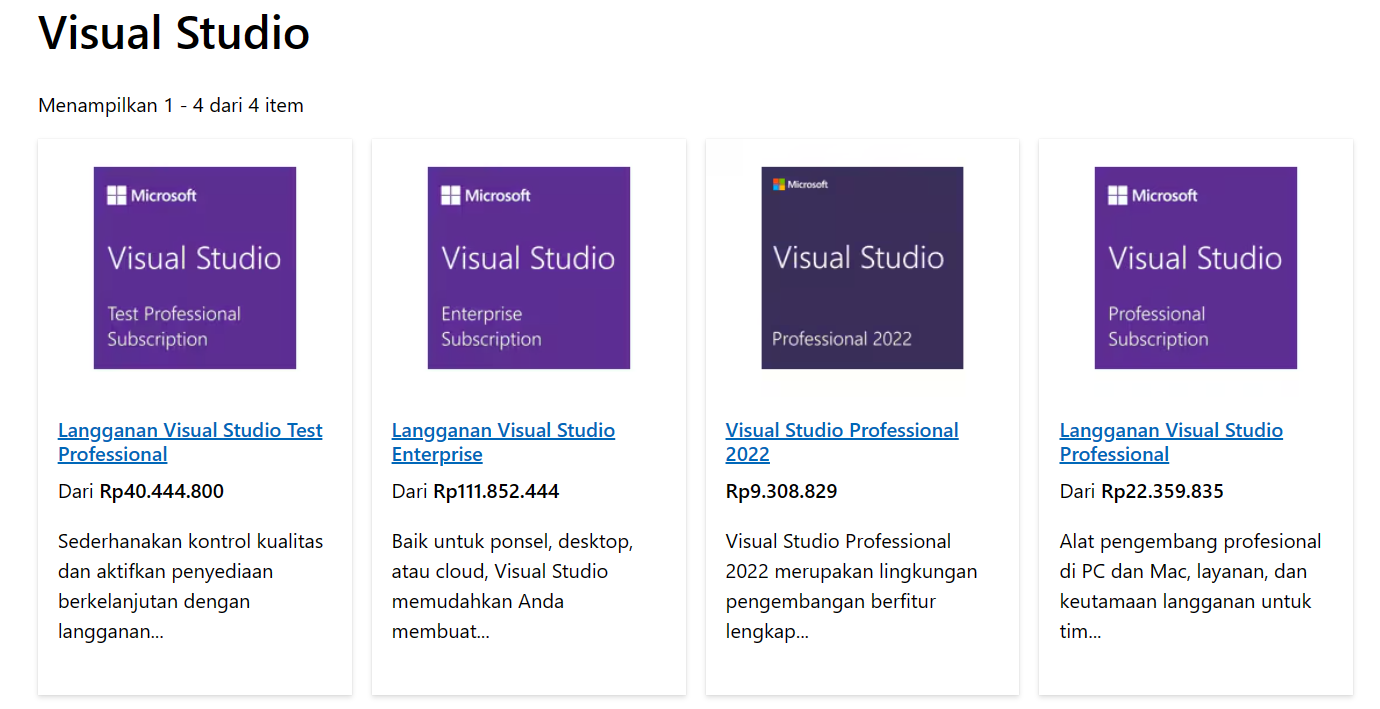
Task: Click the description starting "Alat pengembang profesional"
Action: click(1191, 586)
